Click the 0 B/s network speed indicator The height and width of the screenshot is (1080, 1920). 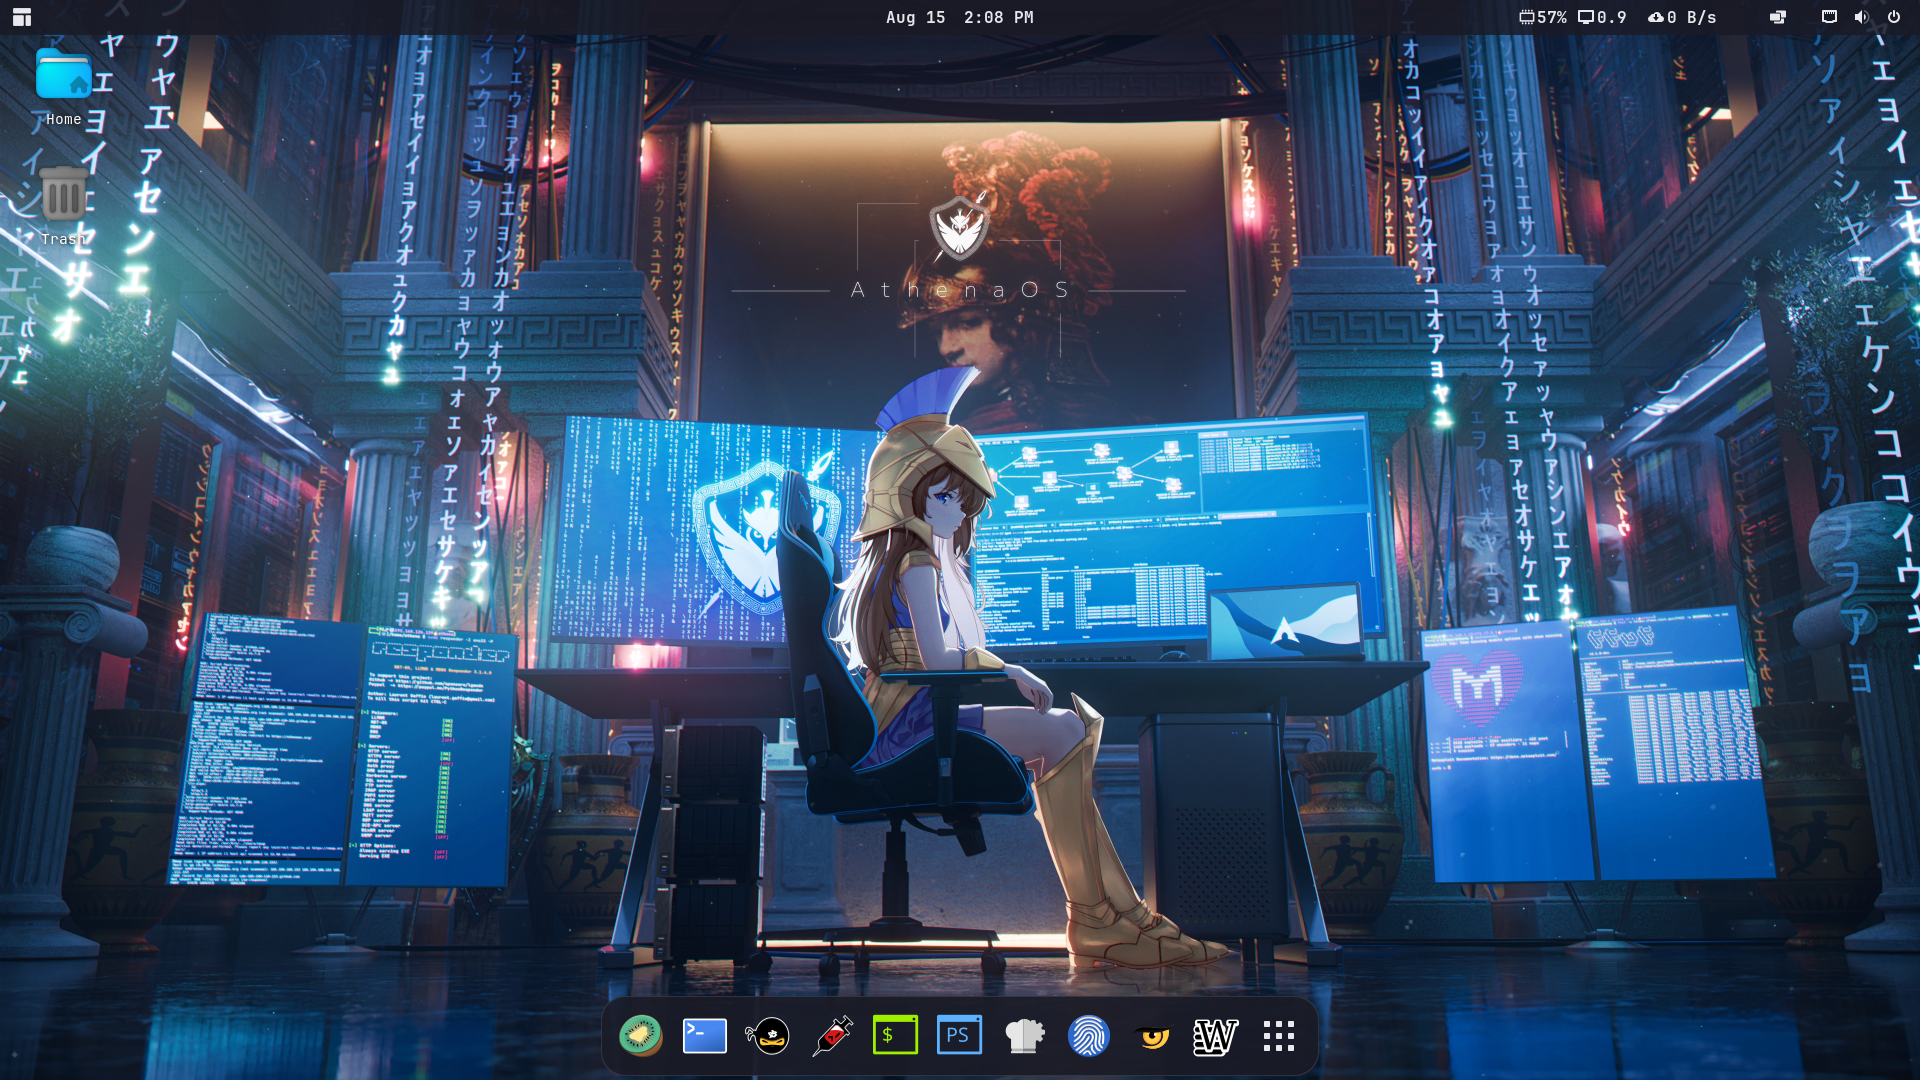[1682, 17]
